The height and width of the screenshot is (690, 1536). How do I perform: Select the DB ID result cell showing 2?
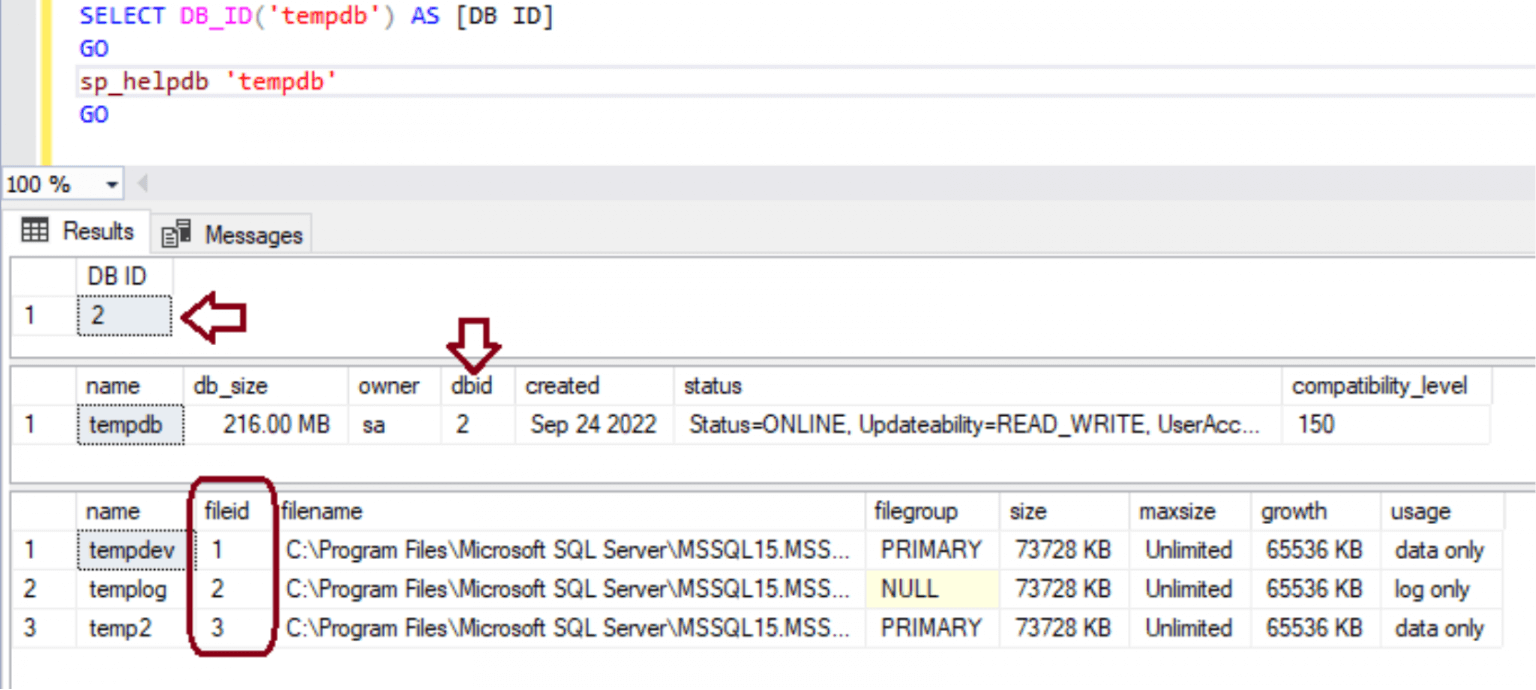click(x=124, y=316)
